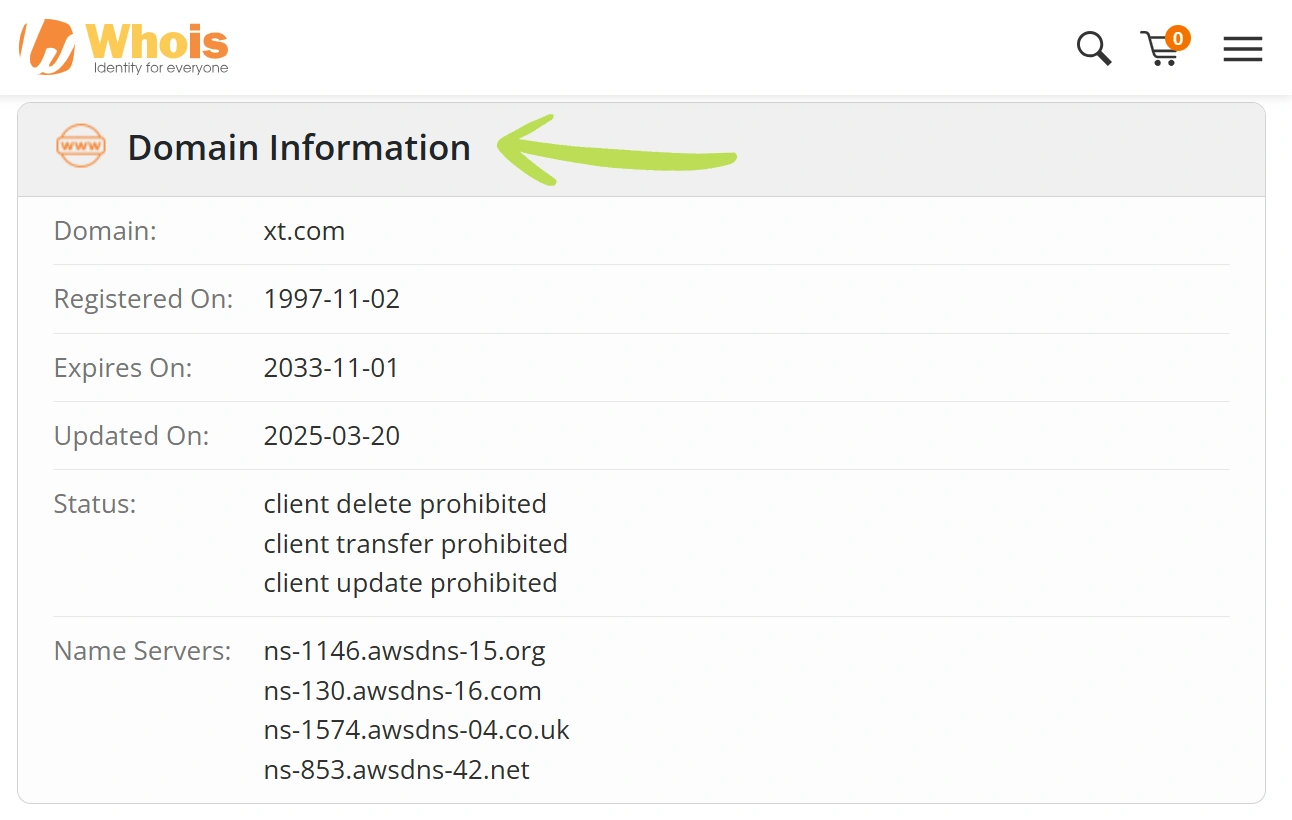This screenshot has width=1292, height=820.
Task: Click the Domain Information heading
Action: click(x=299, y=147)
